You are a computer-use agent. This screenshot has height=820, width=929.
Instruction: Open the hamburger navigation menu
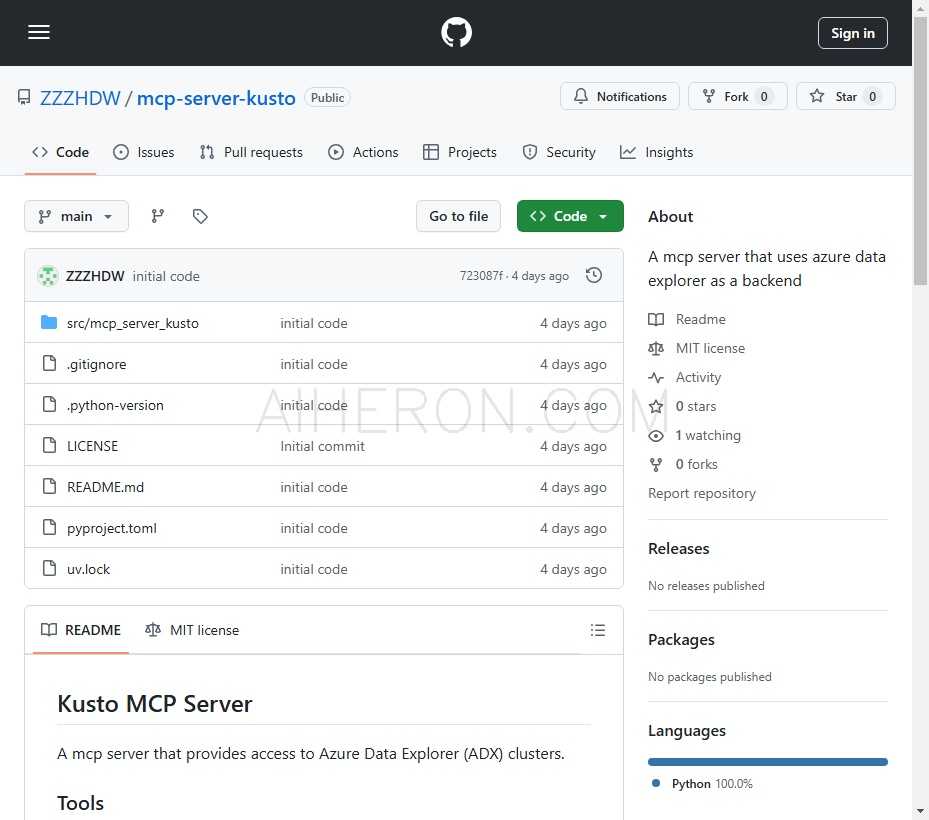[x=39, y=33]
